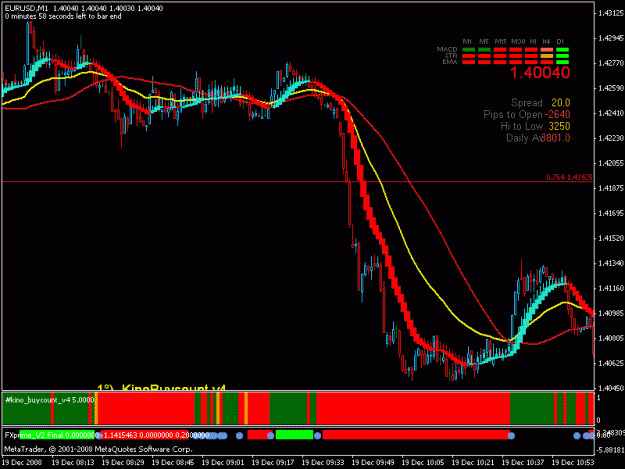The height and width of the screenshot is (469, 625).
Task: Click the M1 timeframe column header
Action: (467, 41)
